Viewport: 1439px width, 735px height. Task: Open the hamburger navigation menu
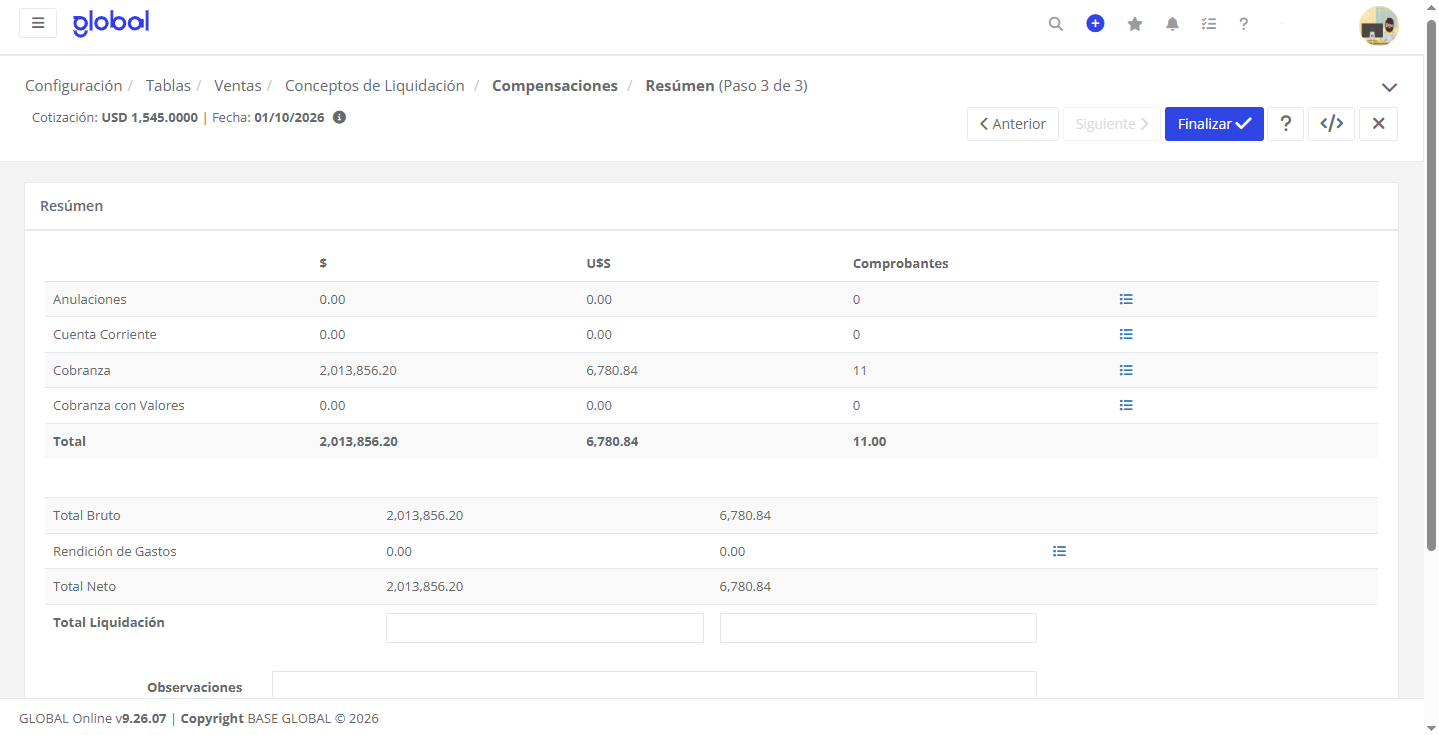[38, 23]
